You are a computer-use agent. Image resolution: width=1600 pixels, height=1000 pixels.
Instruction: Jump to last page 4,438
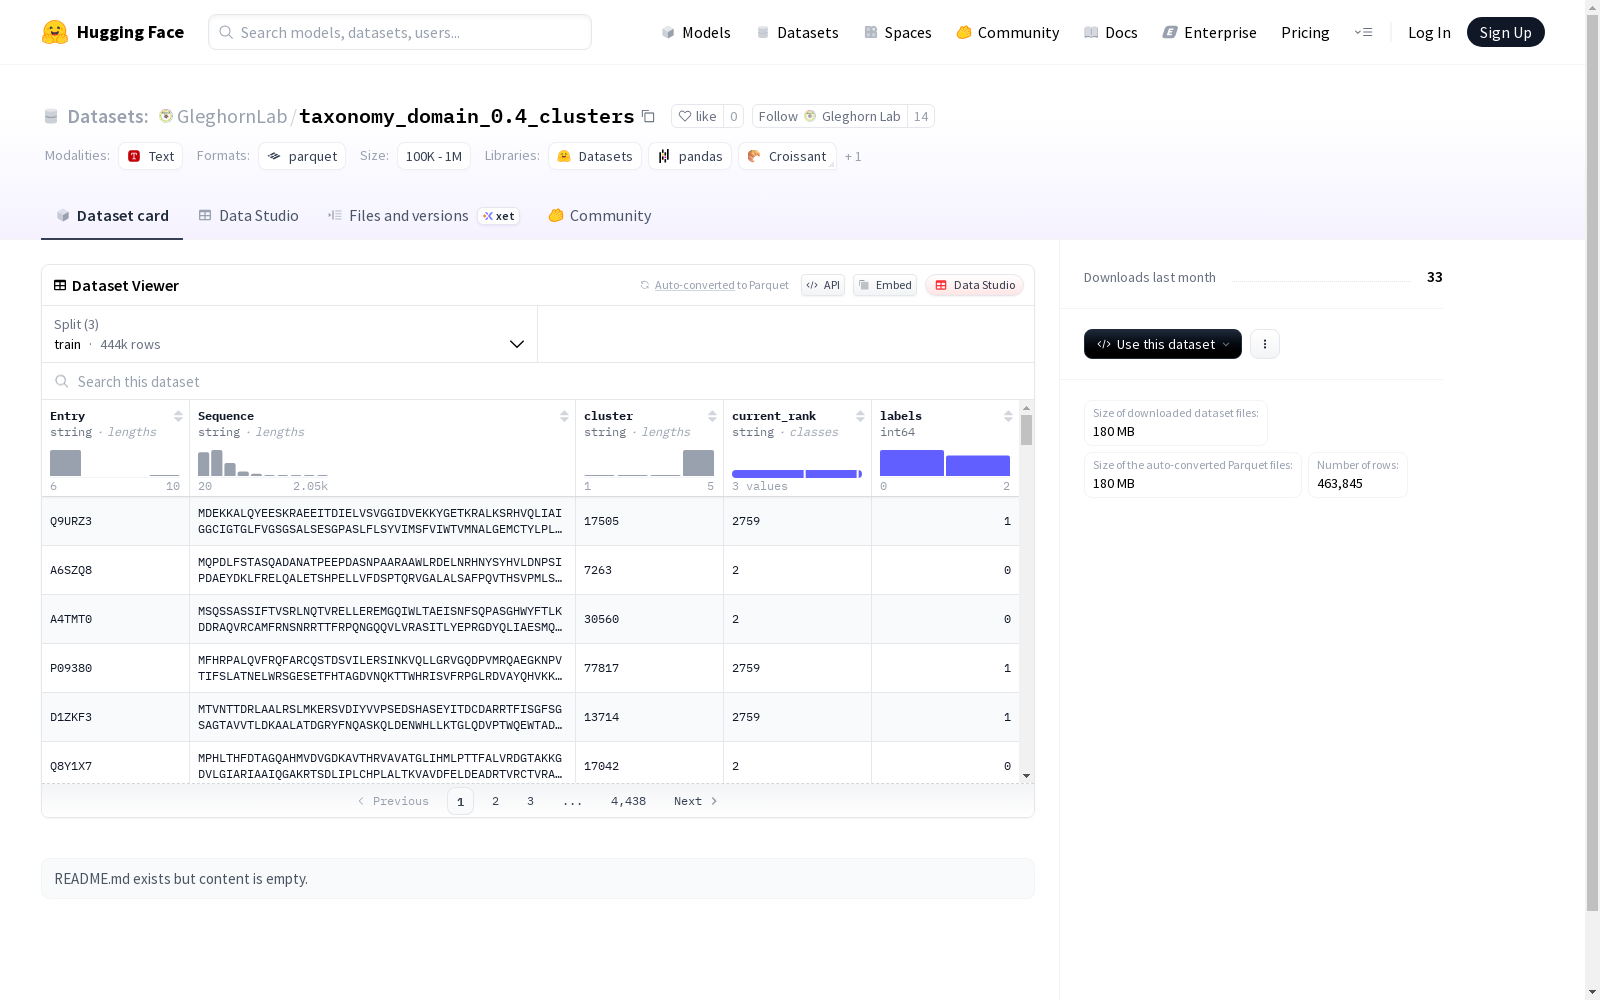pos(628,801)
